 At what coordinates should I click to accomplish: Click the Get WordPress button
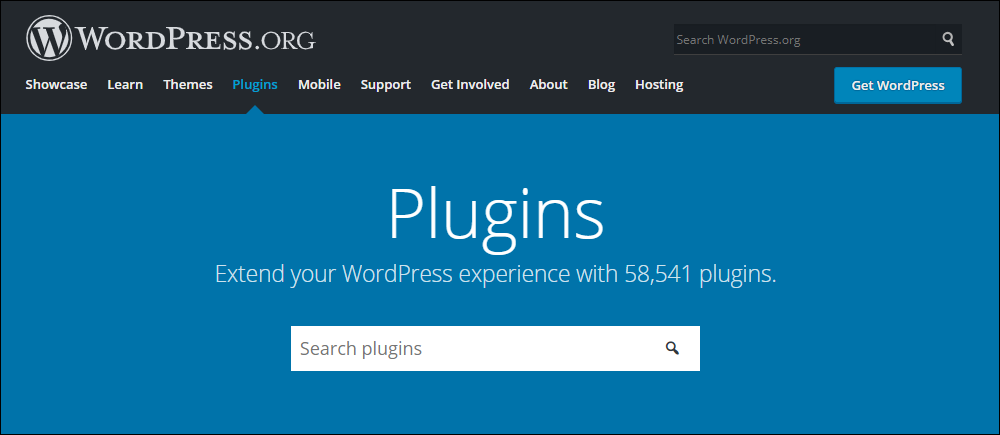[898, 85]
